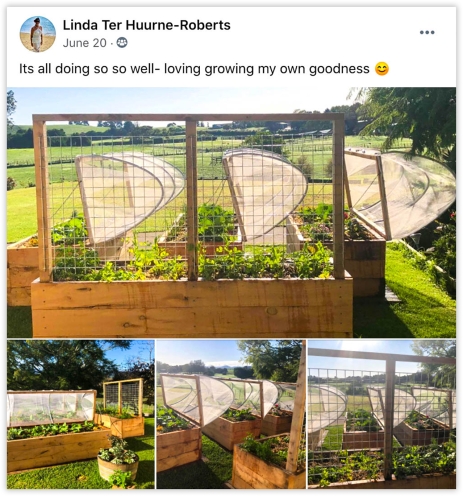Open the bottom-right photo with wire trellis
The height and width of the screenshot is (496, 463).
point(382,414)
